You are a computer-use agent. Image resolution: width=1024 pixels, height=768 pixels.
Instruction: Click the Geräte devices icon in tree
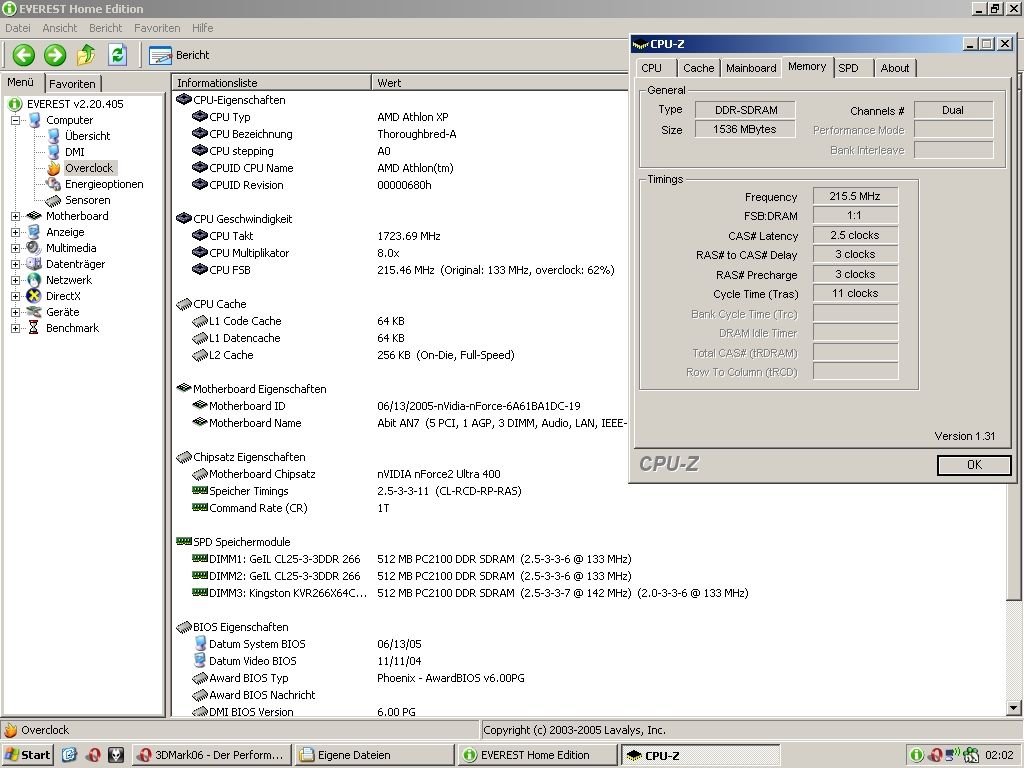pos(34,312)
